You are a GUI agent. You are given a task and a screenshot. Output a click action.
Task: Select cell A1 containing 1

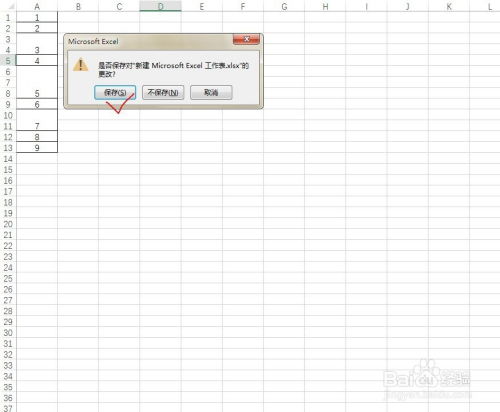click(x=37, y=17)
